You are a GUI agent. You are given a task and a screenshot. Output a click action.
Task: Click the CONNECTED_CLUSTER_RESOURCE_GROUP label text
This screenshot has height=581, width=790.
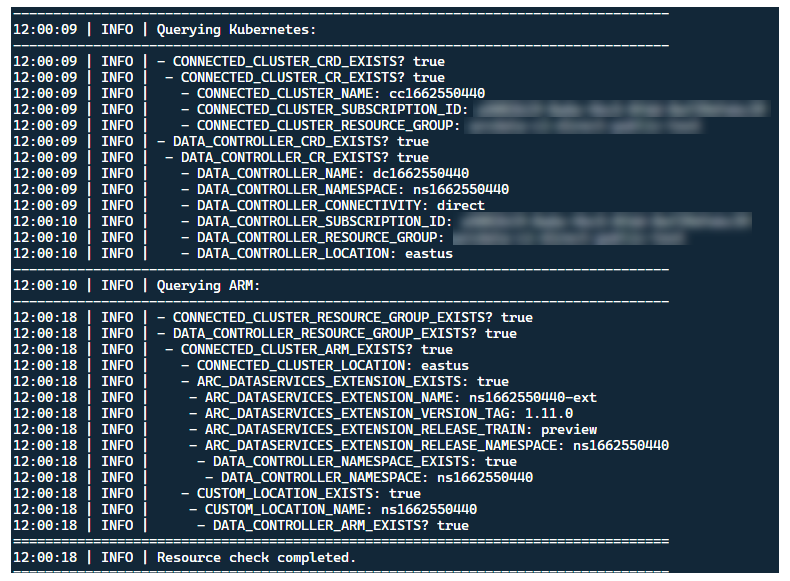[327, 125]
